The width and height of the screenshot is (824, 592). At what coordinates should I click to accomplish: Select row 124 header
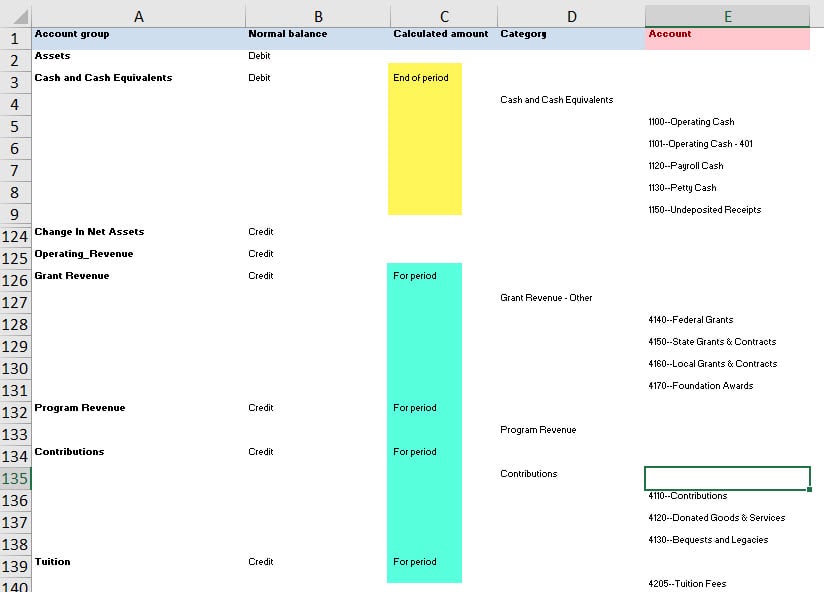coord(16,237)
